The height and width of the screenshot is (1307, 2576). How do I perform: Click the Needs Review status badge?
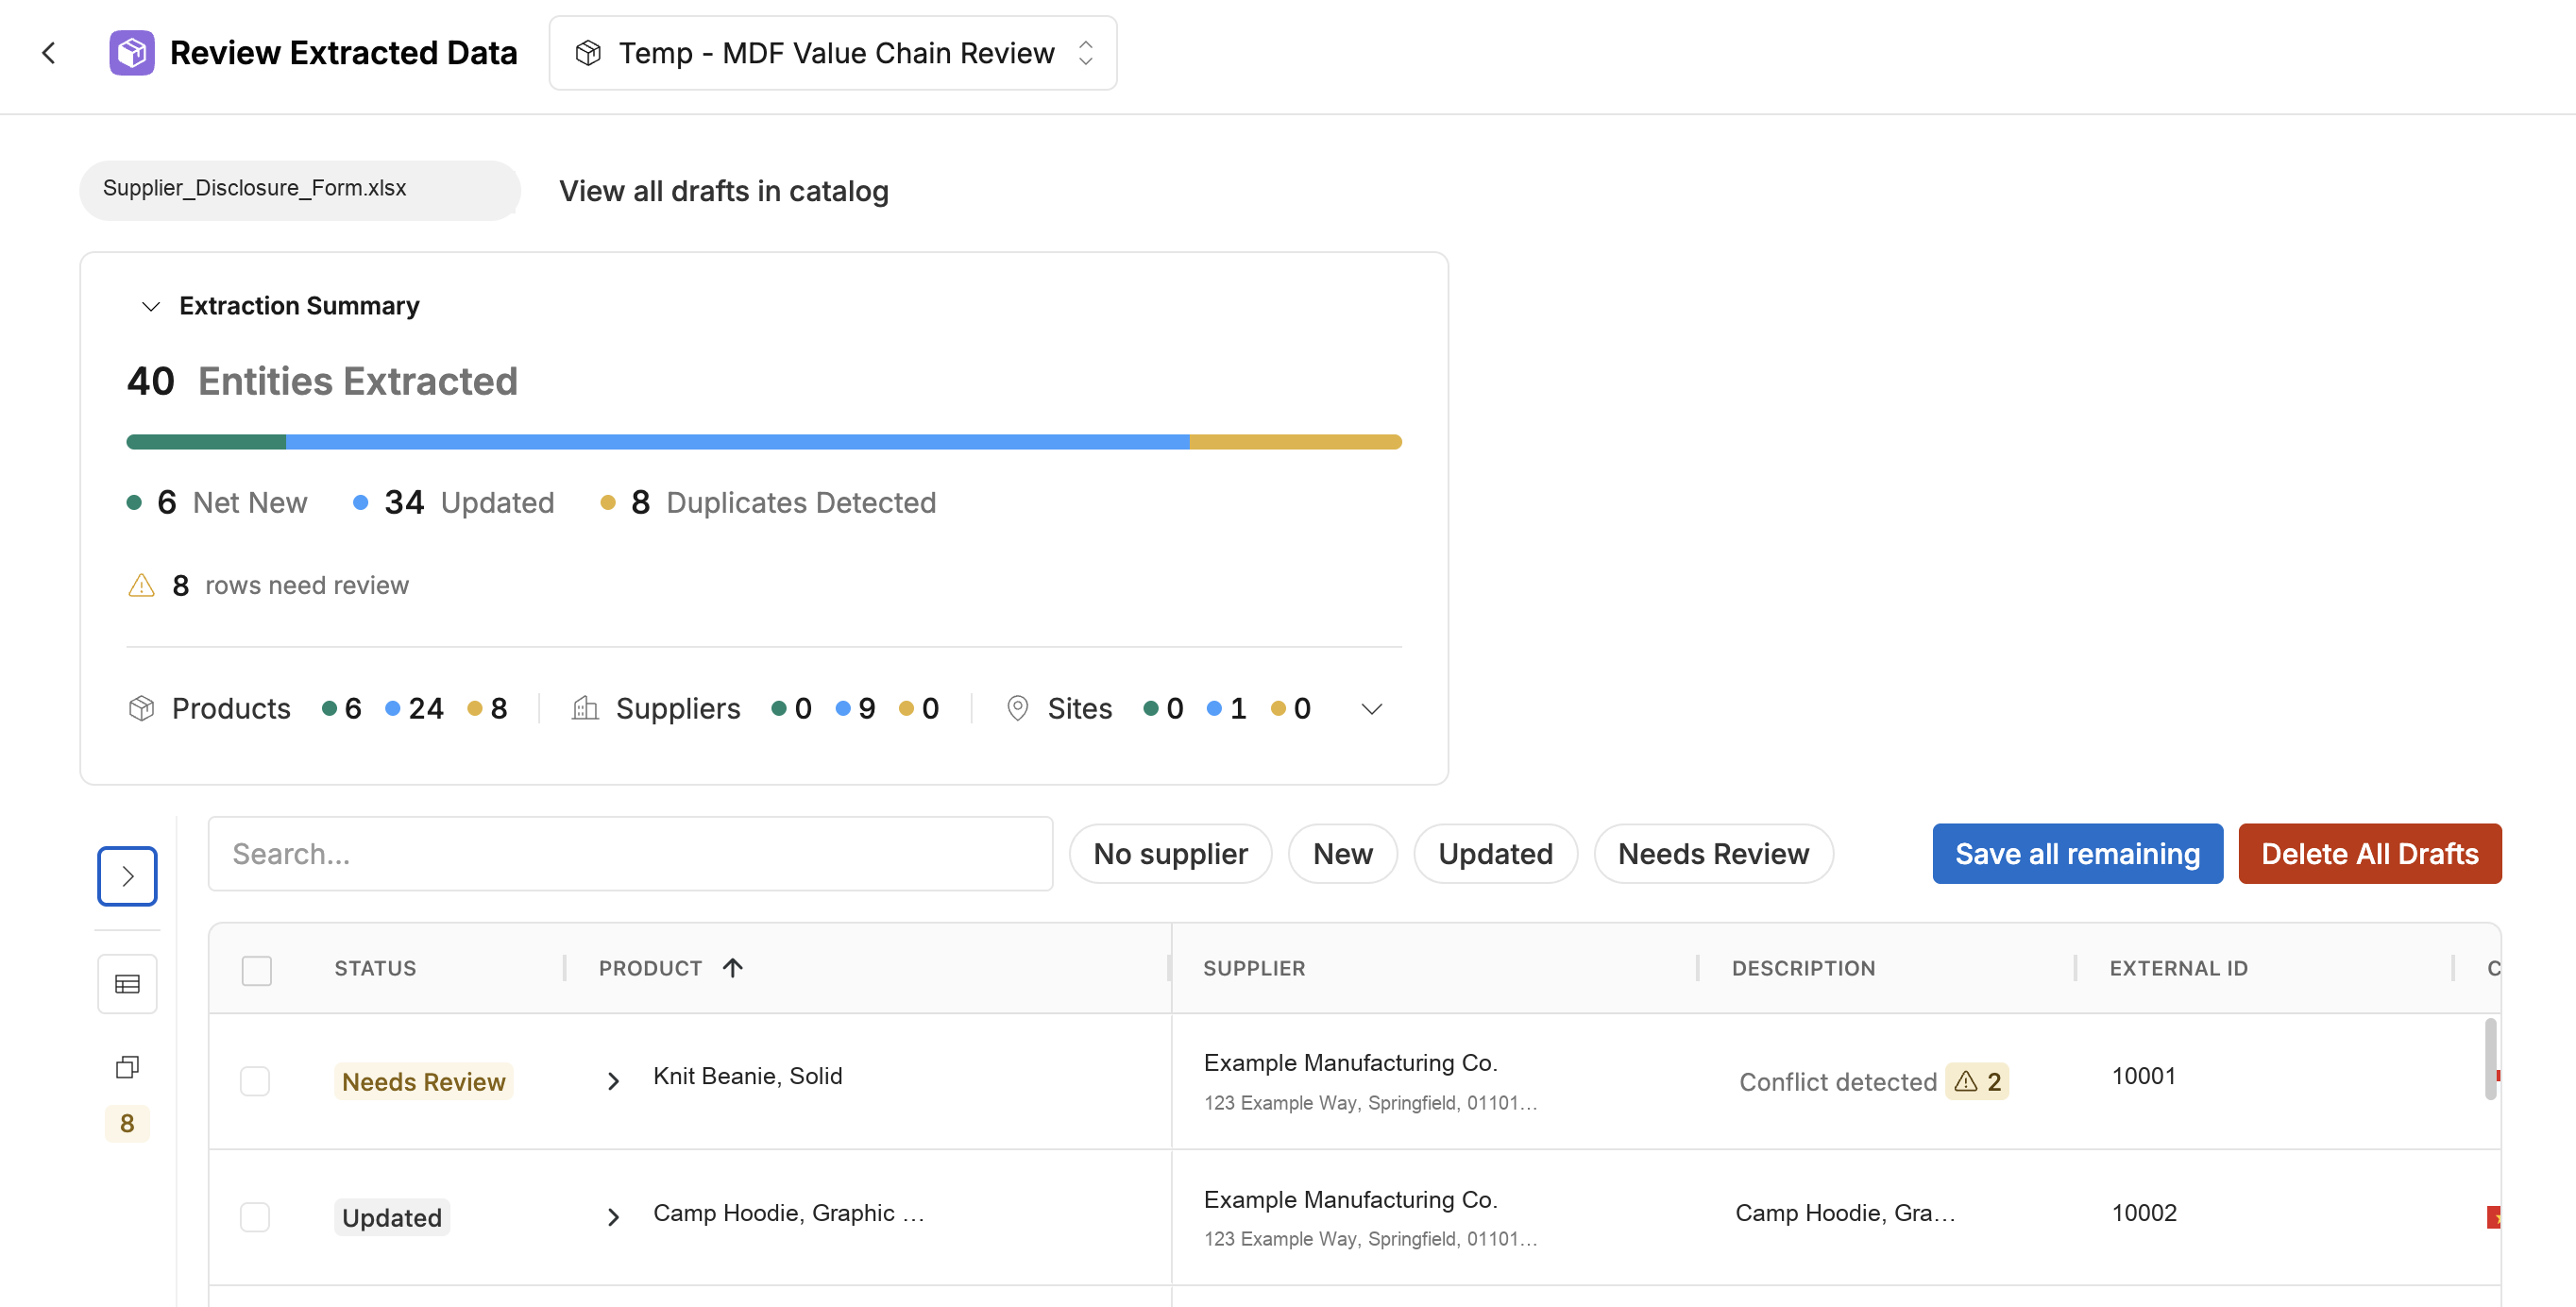[423, 1081]
